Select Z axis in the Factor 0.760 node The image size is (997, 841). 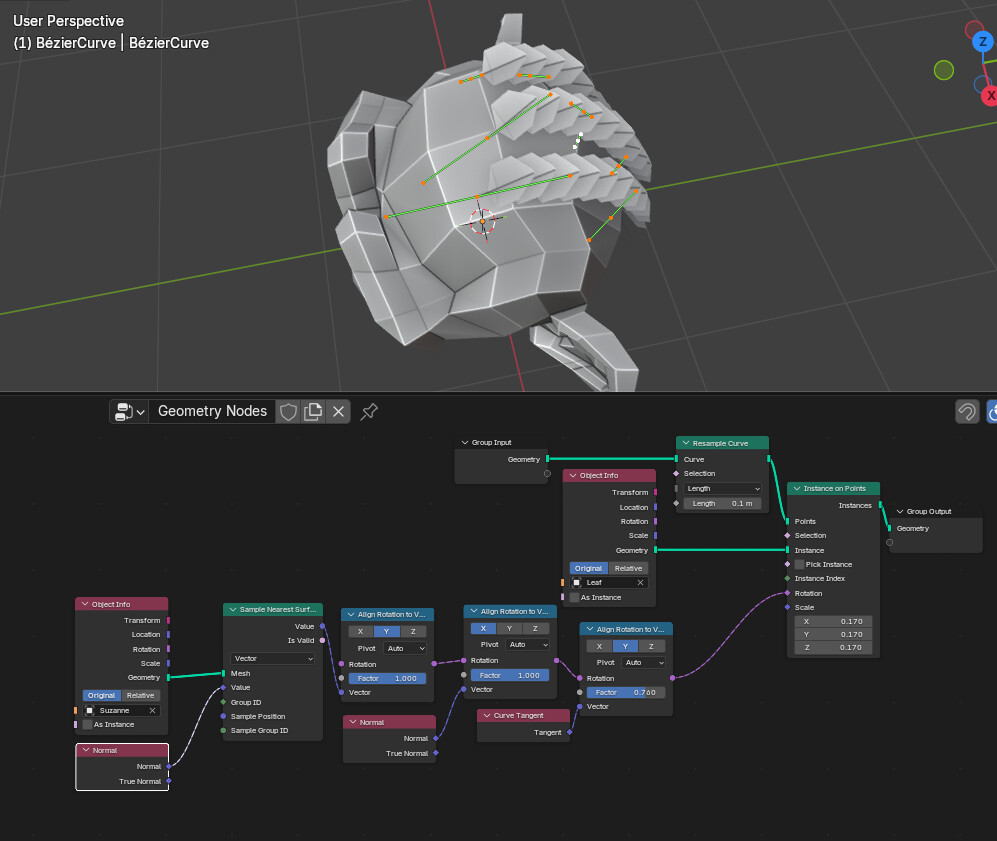[x=651, y=646]
